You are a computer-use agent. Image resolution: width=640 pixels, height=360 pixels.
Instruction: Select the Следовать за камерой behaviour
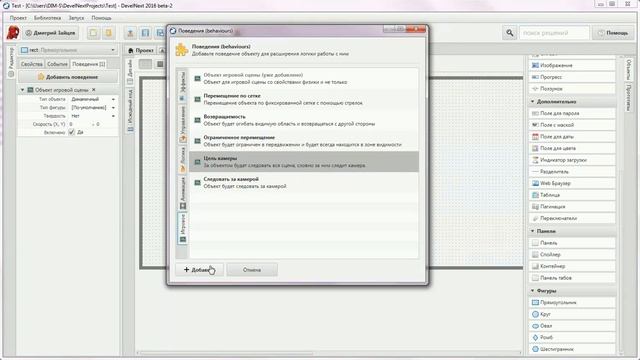pos(304,182)
